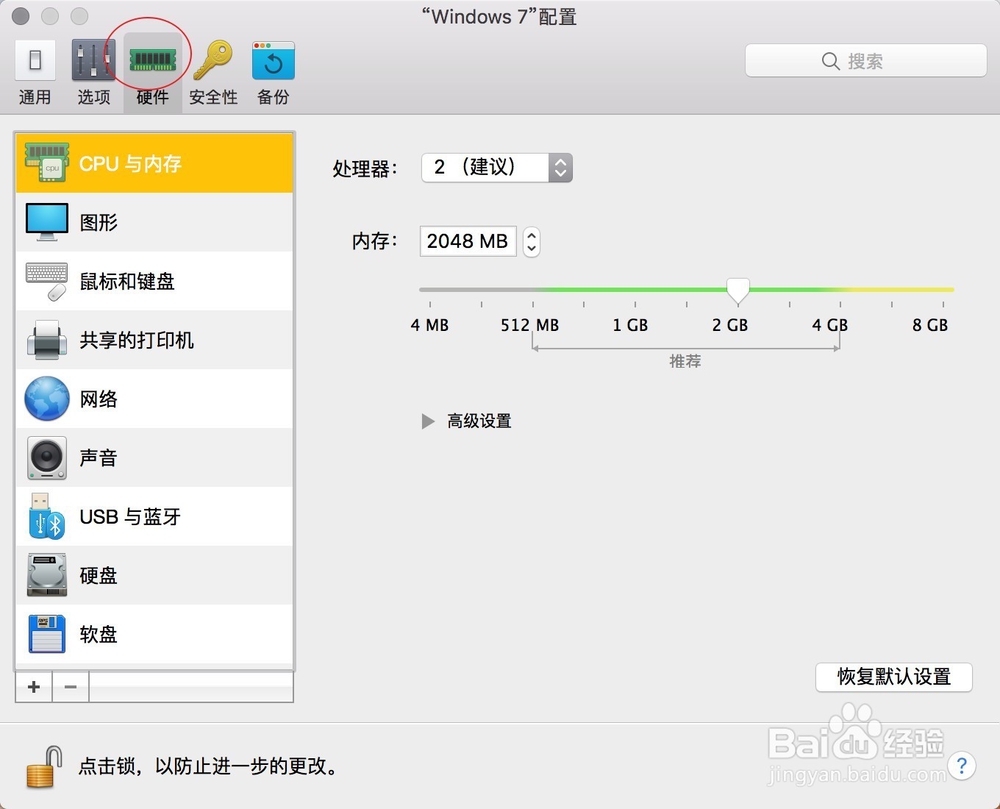Click the 搜索 search field
Viewport: 1000px width, 809px height.
866,61
